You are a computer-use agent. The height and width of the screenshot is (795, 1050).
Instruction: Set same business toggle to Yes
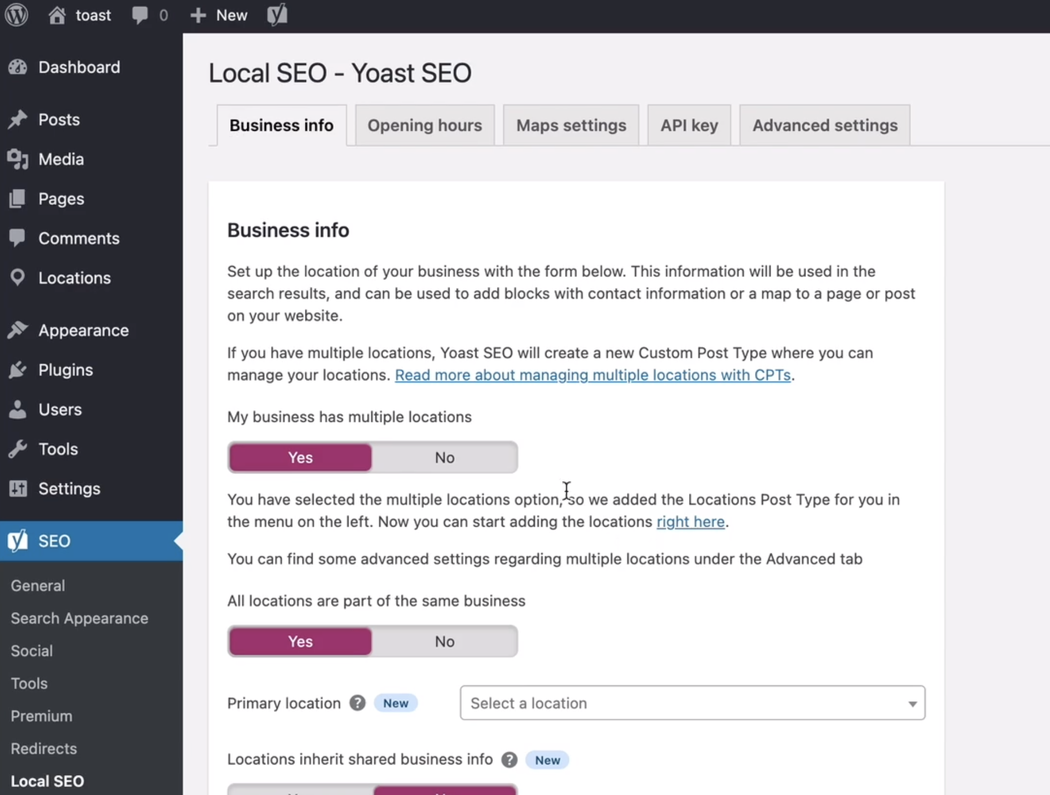pos(301,642)
